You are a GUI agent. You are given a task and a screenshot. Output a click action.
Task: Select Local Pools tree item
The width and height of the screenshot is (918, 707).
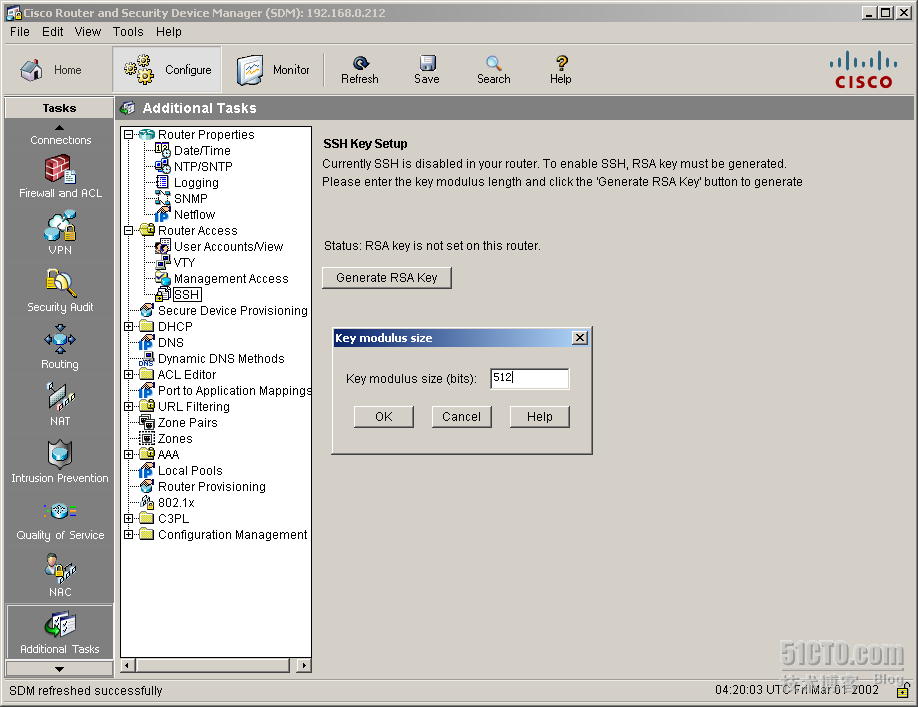click(x=190, y=471)
